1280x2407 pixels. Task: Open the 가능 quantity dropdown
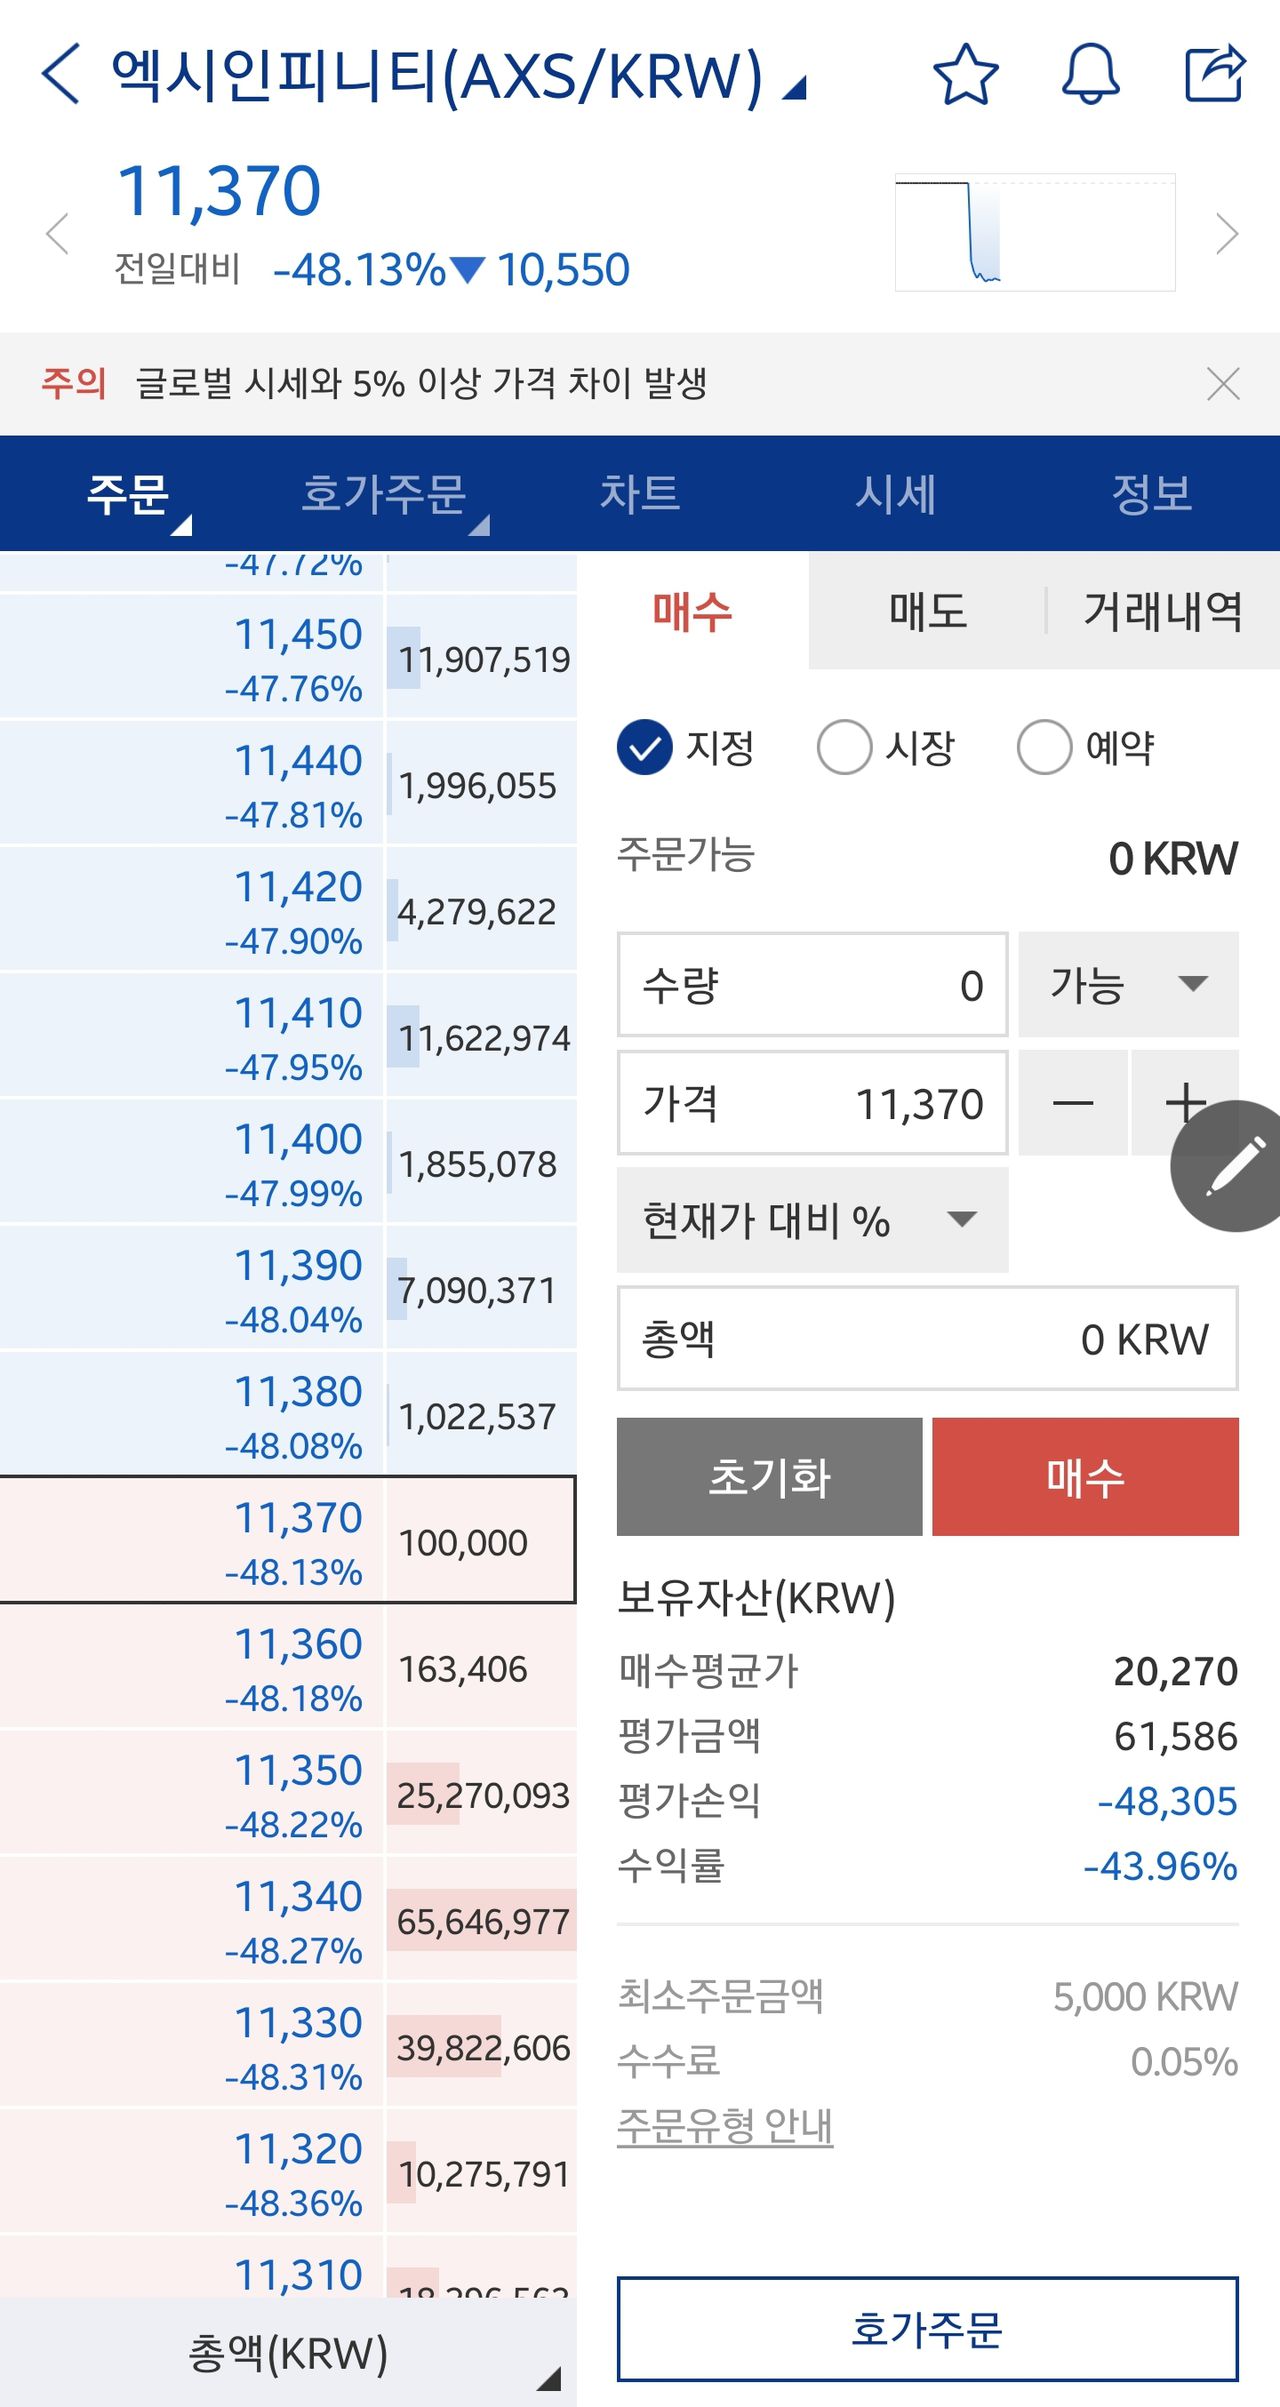point(1129,985)
